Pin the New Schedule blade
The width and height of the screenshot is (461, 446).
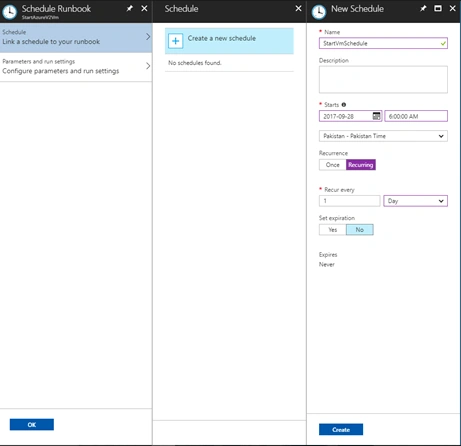(x=423, y=8)
